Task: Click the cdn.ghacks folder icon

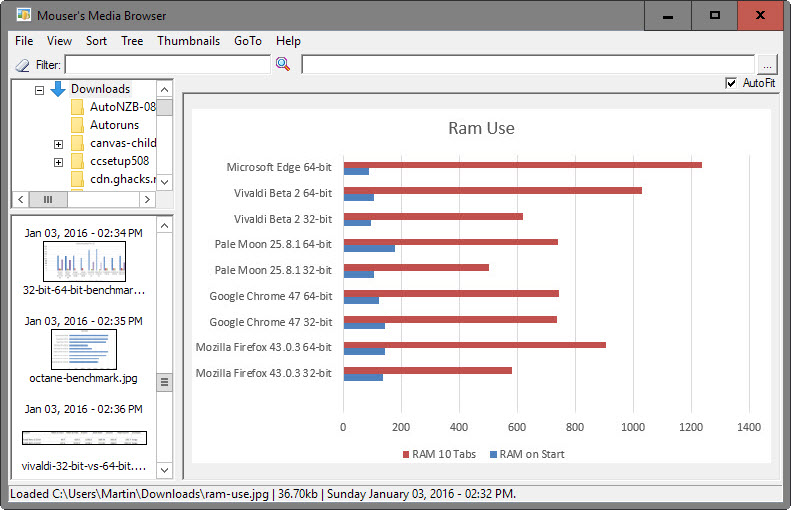Action: point(77,179)
